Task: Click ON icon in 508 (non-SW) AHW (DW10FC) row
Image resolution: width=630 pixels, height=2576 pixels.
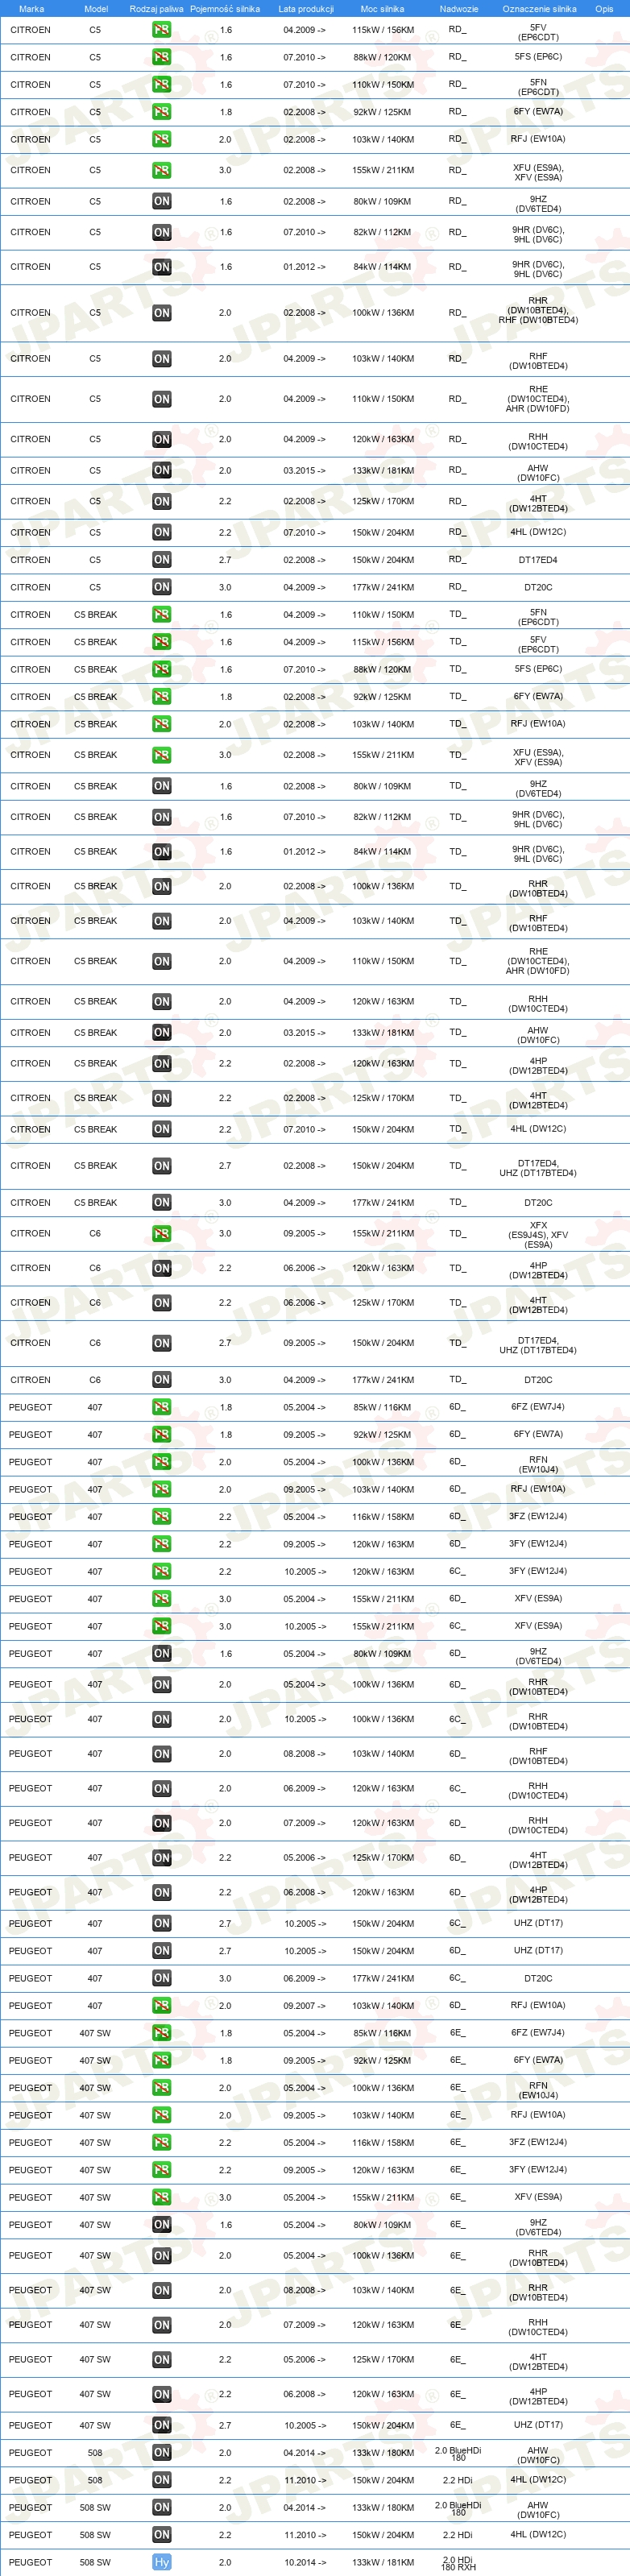Action: pyautogui.click(x=161, y=2453)
